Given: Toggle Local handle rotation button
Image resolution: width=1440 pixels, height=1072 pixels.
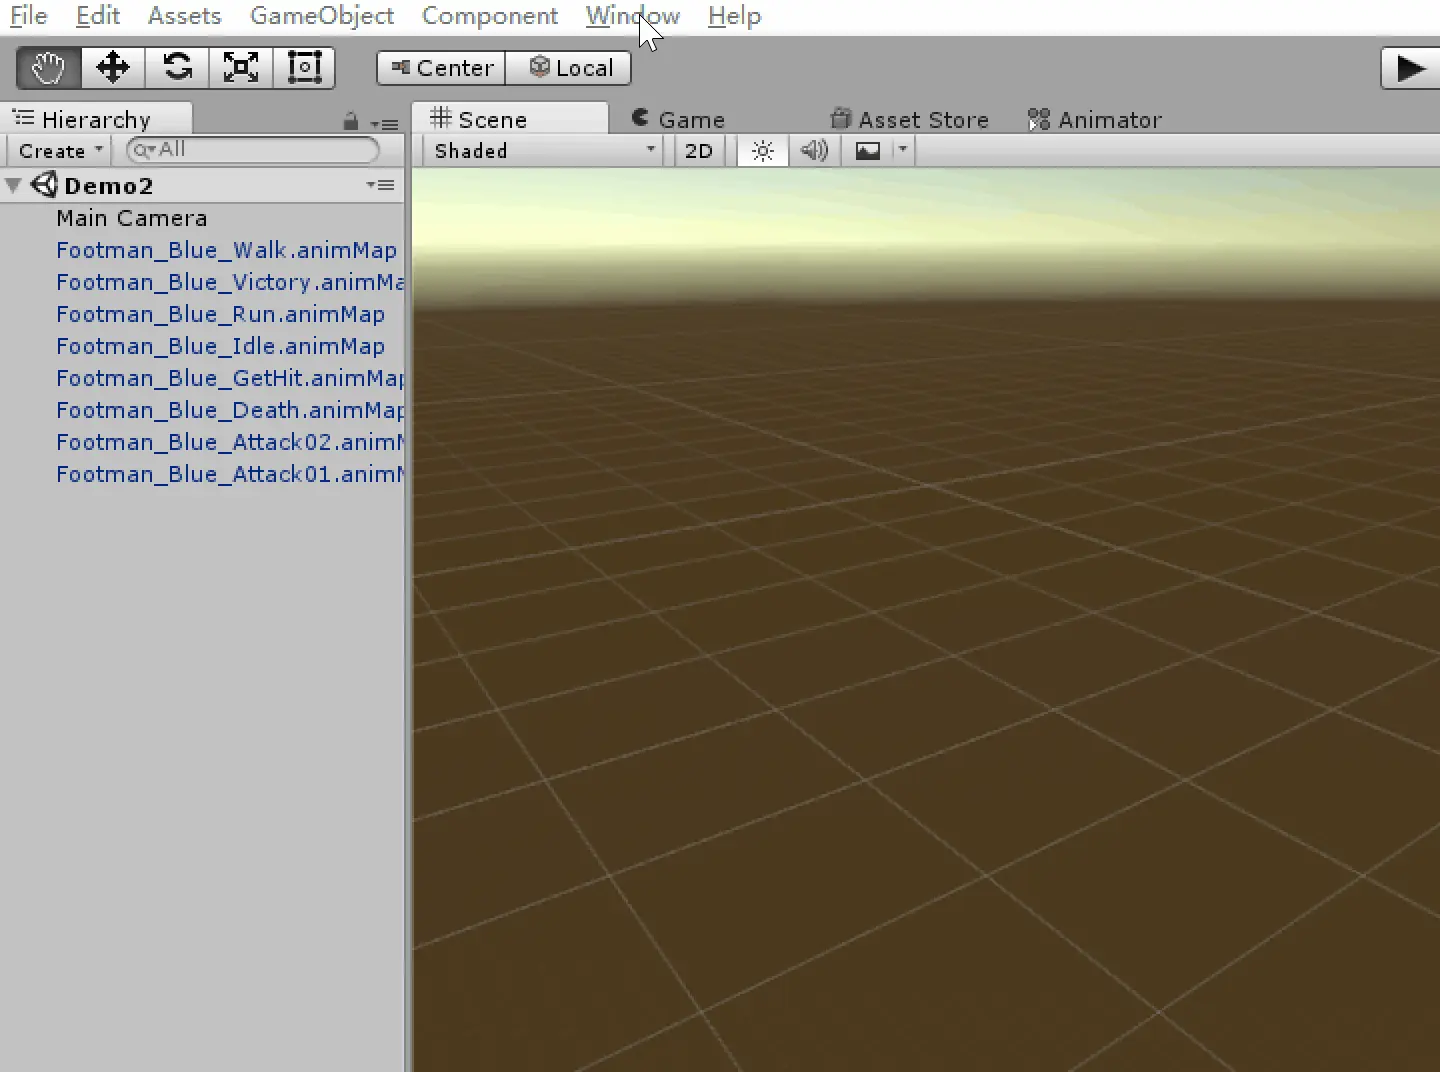Looking at the screenshot, I should [569, 68].
